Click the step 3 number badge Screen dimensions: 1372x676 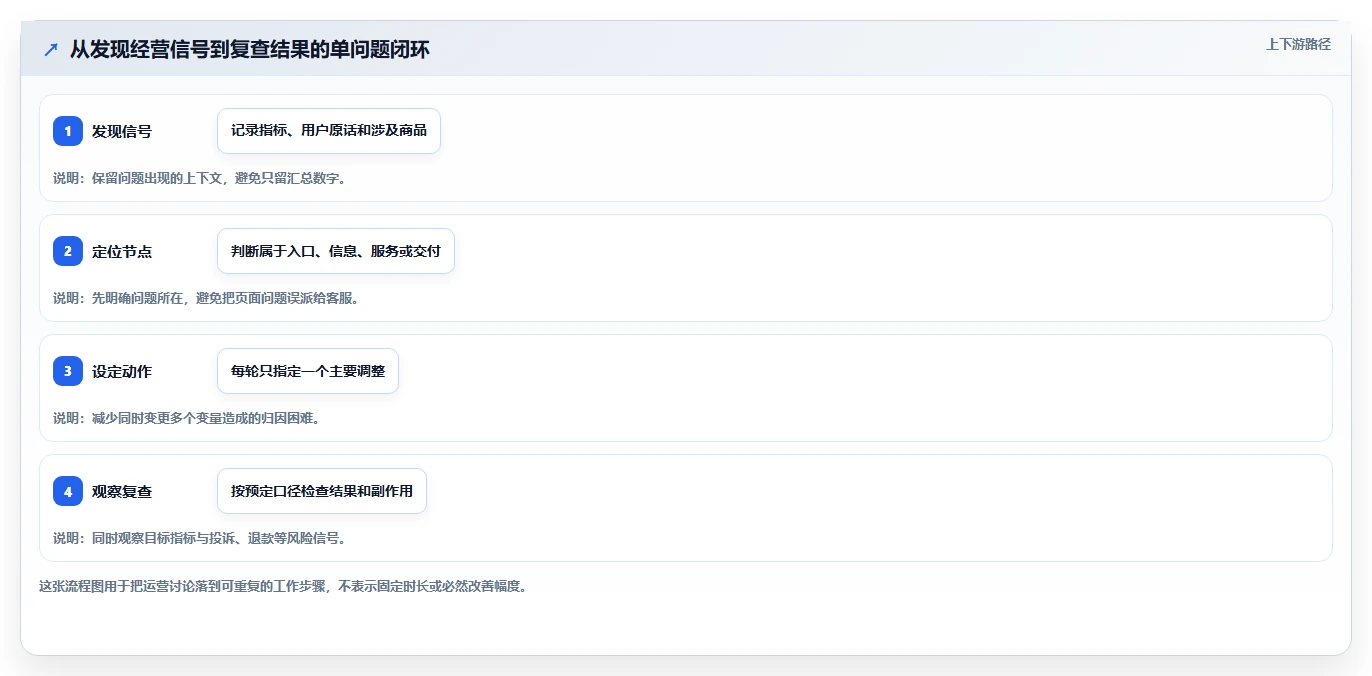[68, 371]
